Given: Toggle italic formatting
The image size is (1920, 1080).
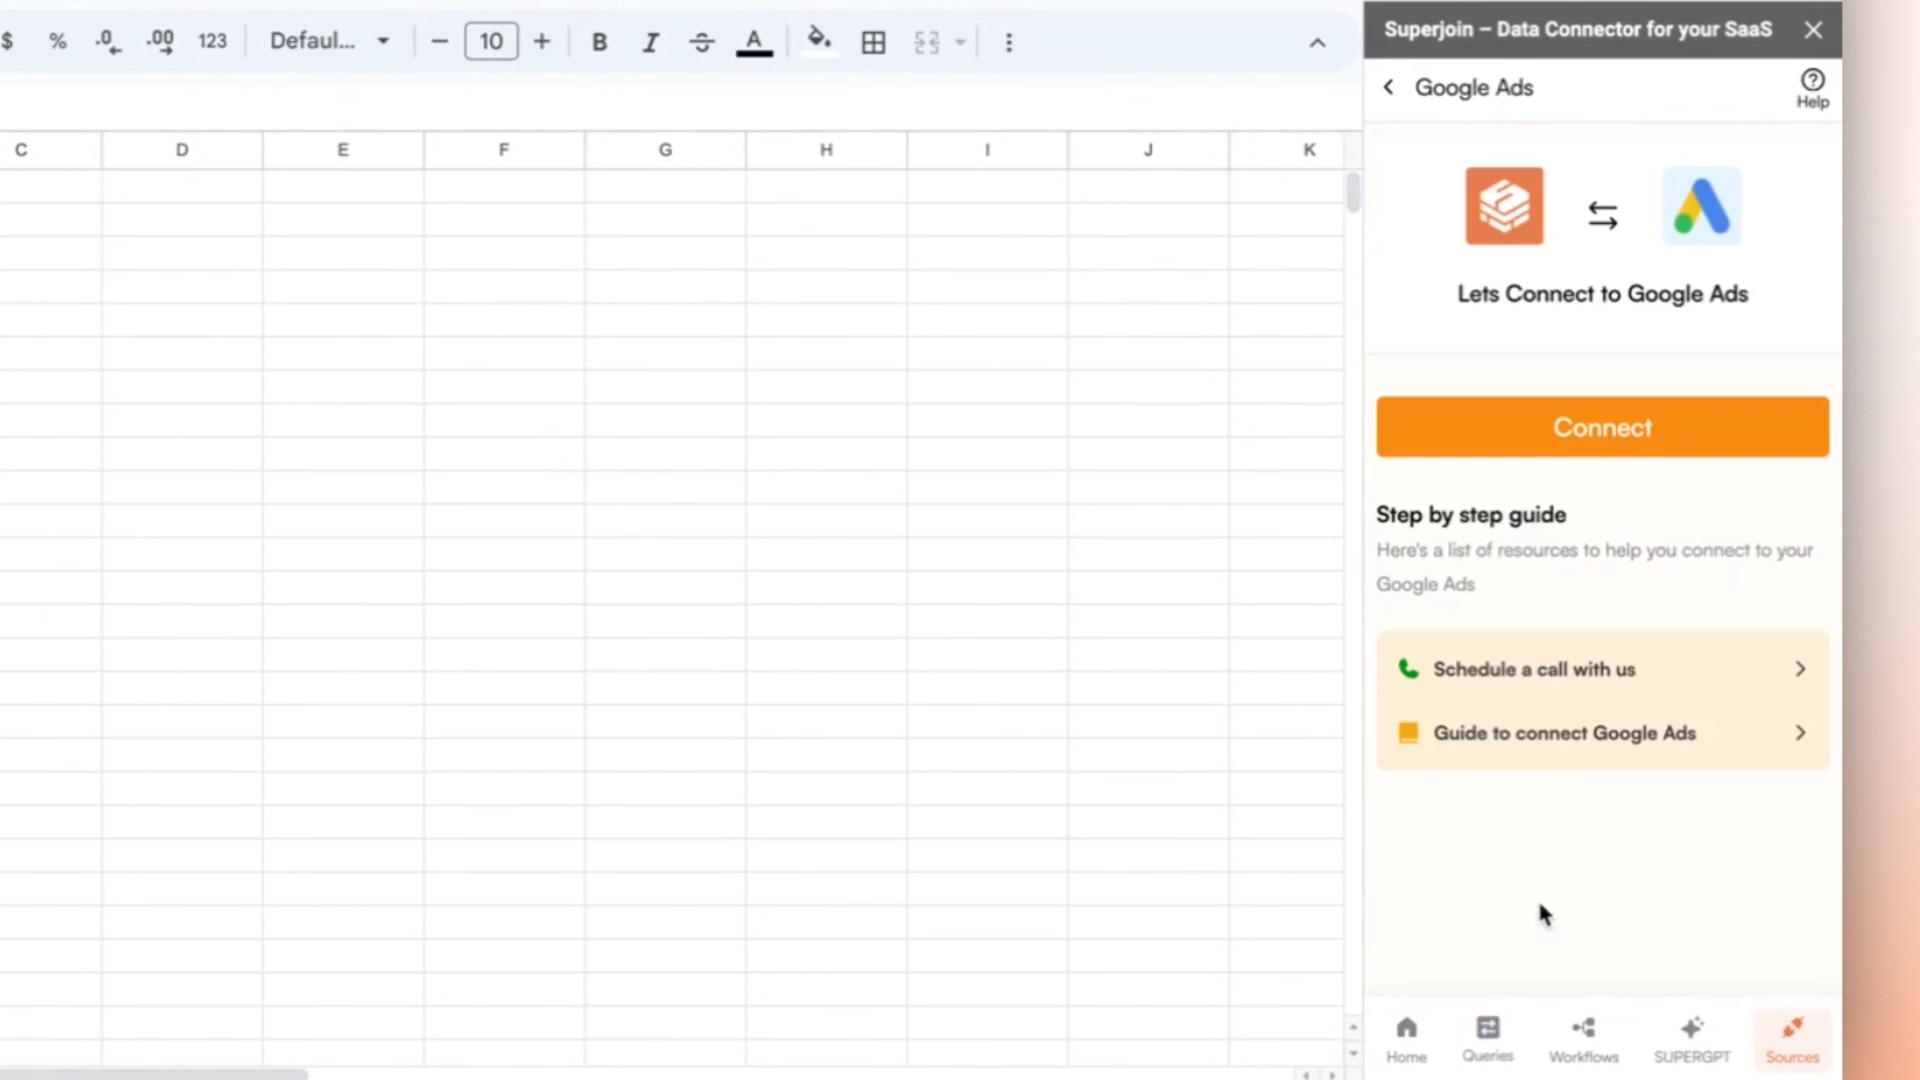Looking at the screenshot, I should pyautogui.click(x=650, y=42).
